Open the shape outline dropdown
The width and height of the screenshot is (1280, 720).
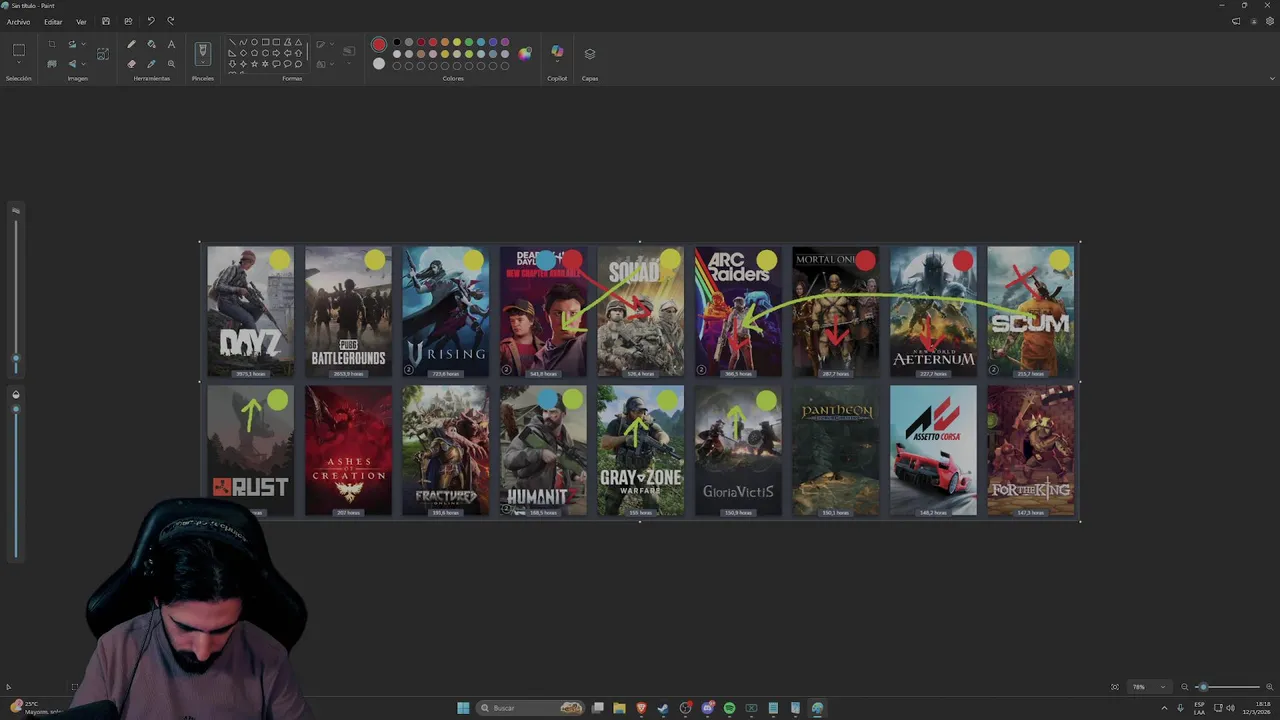click(x=333, y=44)
